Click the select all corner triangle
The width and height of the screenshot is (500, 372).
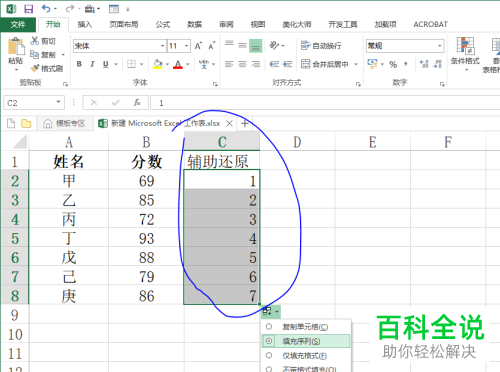coord(20,142)
